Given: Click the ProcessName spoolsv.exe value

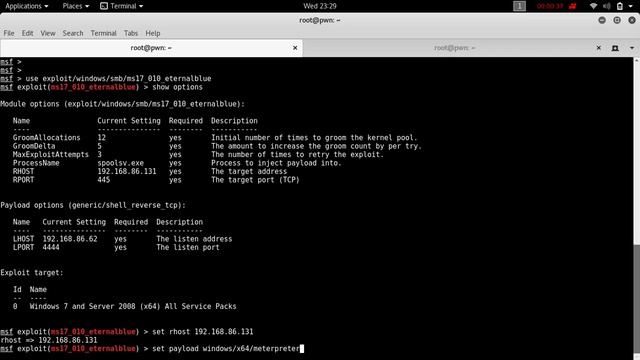Looking at the screenshot, I should 120,163.
